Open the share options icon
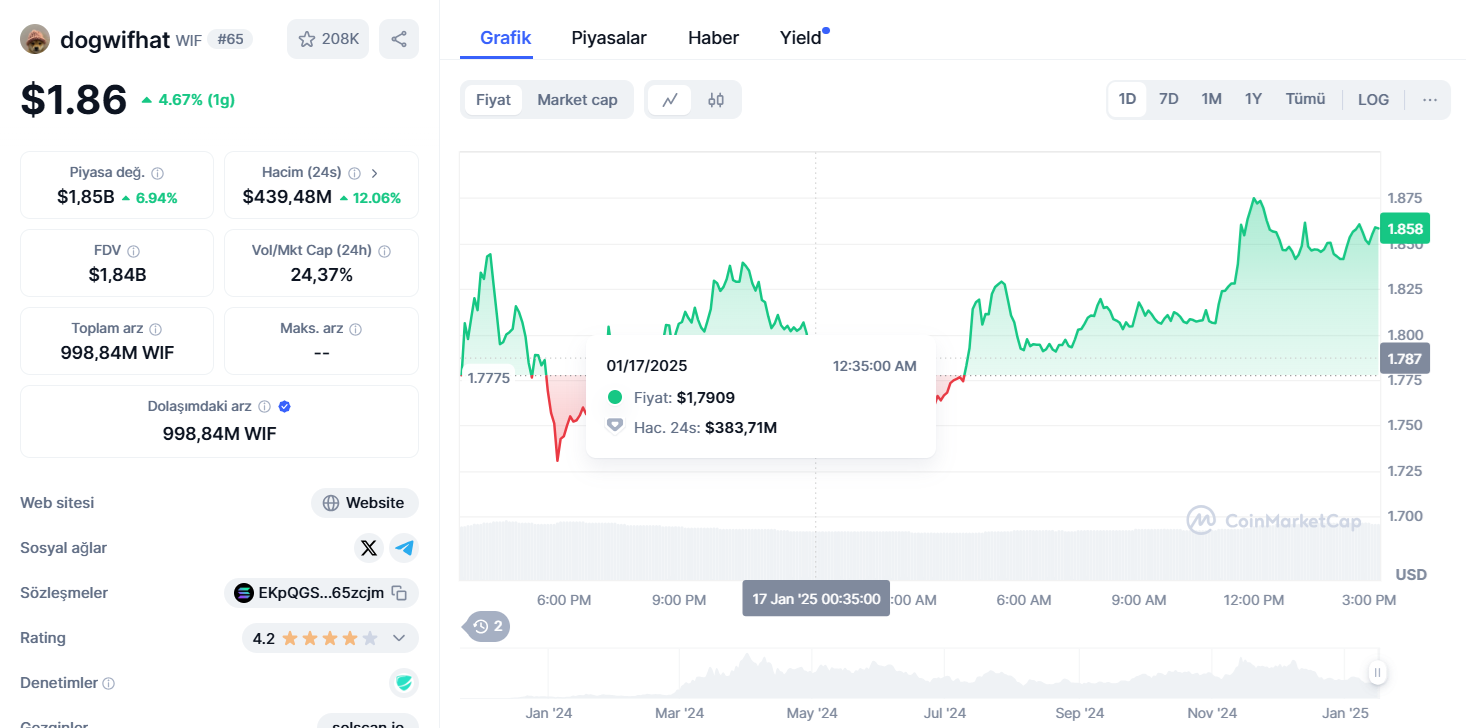This screenshot has width=1466, height=728. click(x=399, y=39)
